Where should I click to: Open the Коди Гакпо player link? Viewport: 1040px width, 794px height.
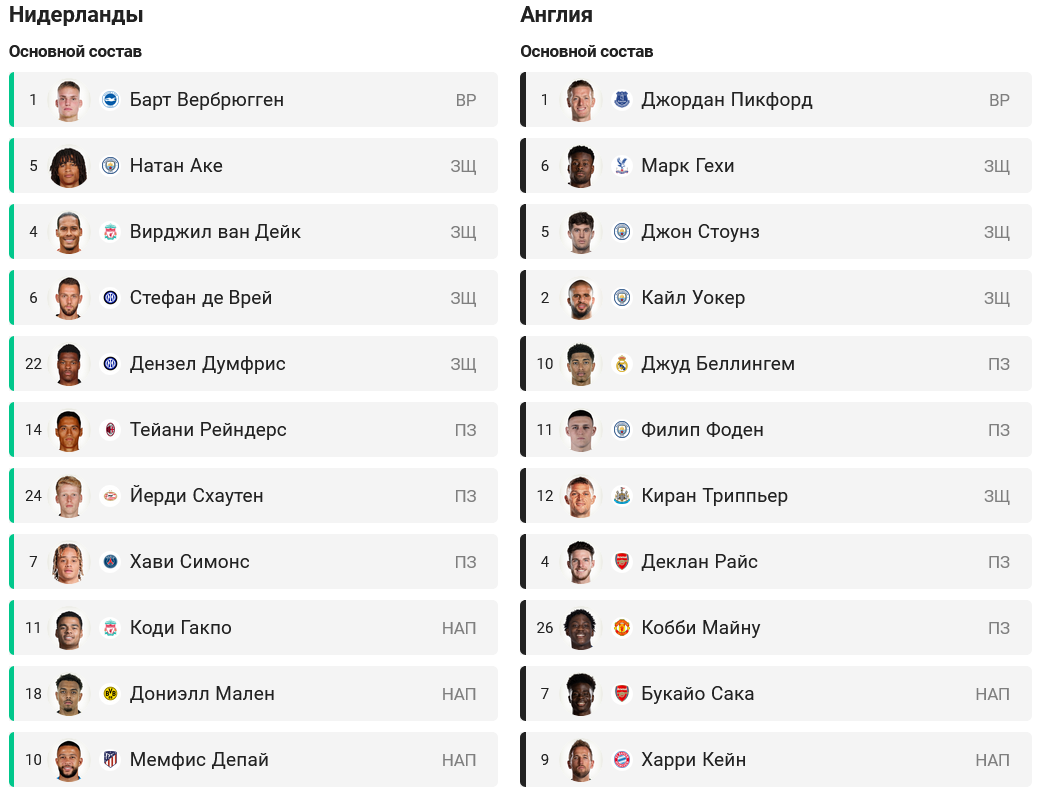pyautogui.click(x=180, y=628)
